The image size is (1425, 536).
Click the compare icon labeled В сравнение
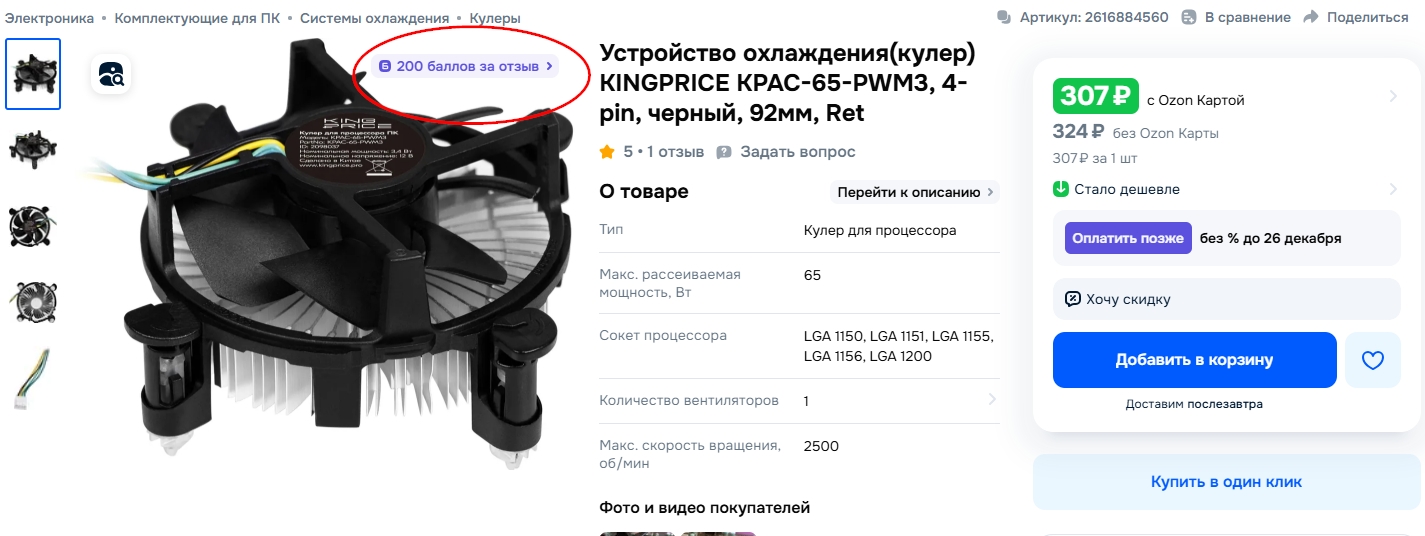click(1189, 17)
